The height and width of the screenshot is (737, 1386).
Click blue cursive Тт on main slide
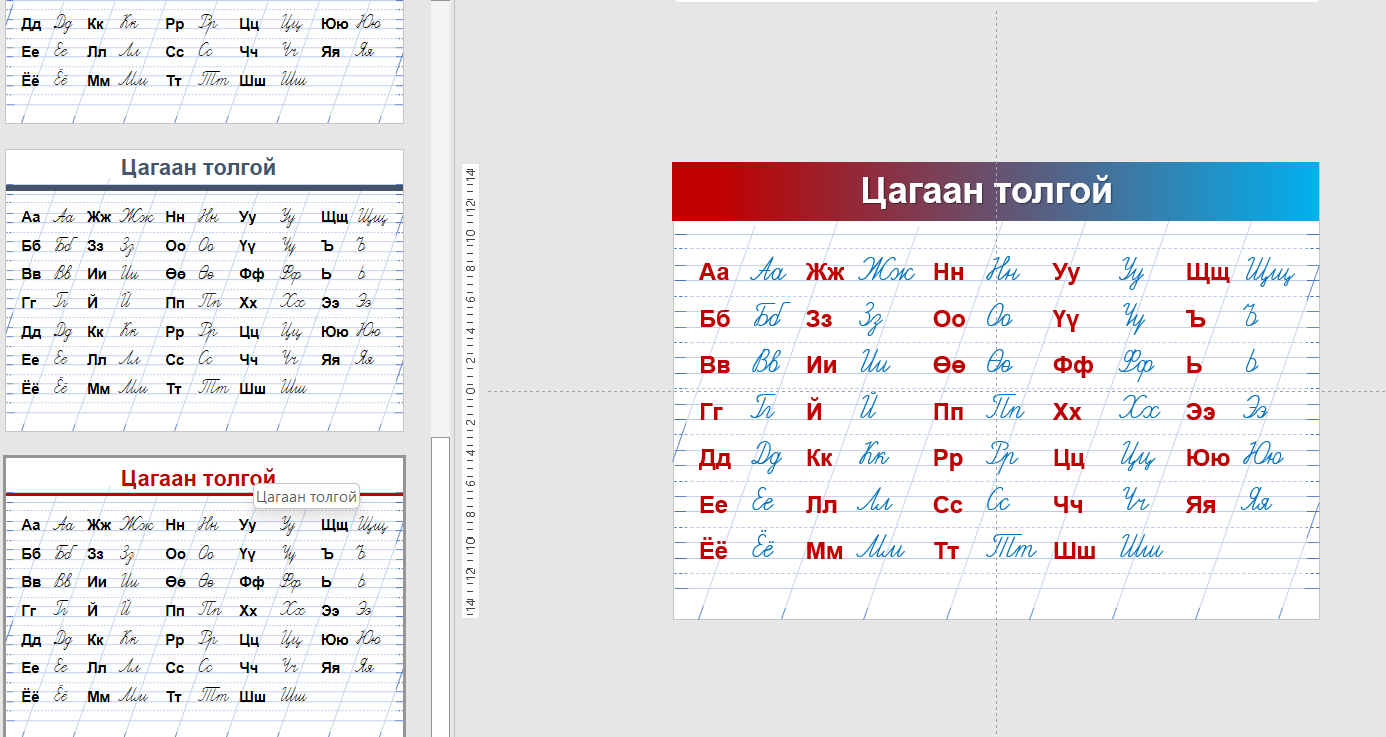coord(1011,547)
